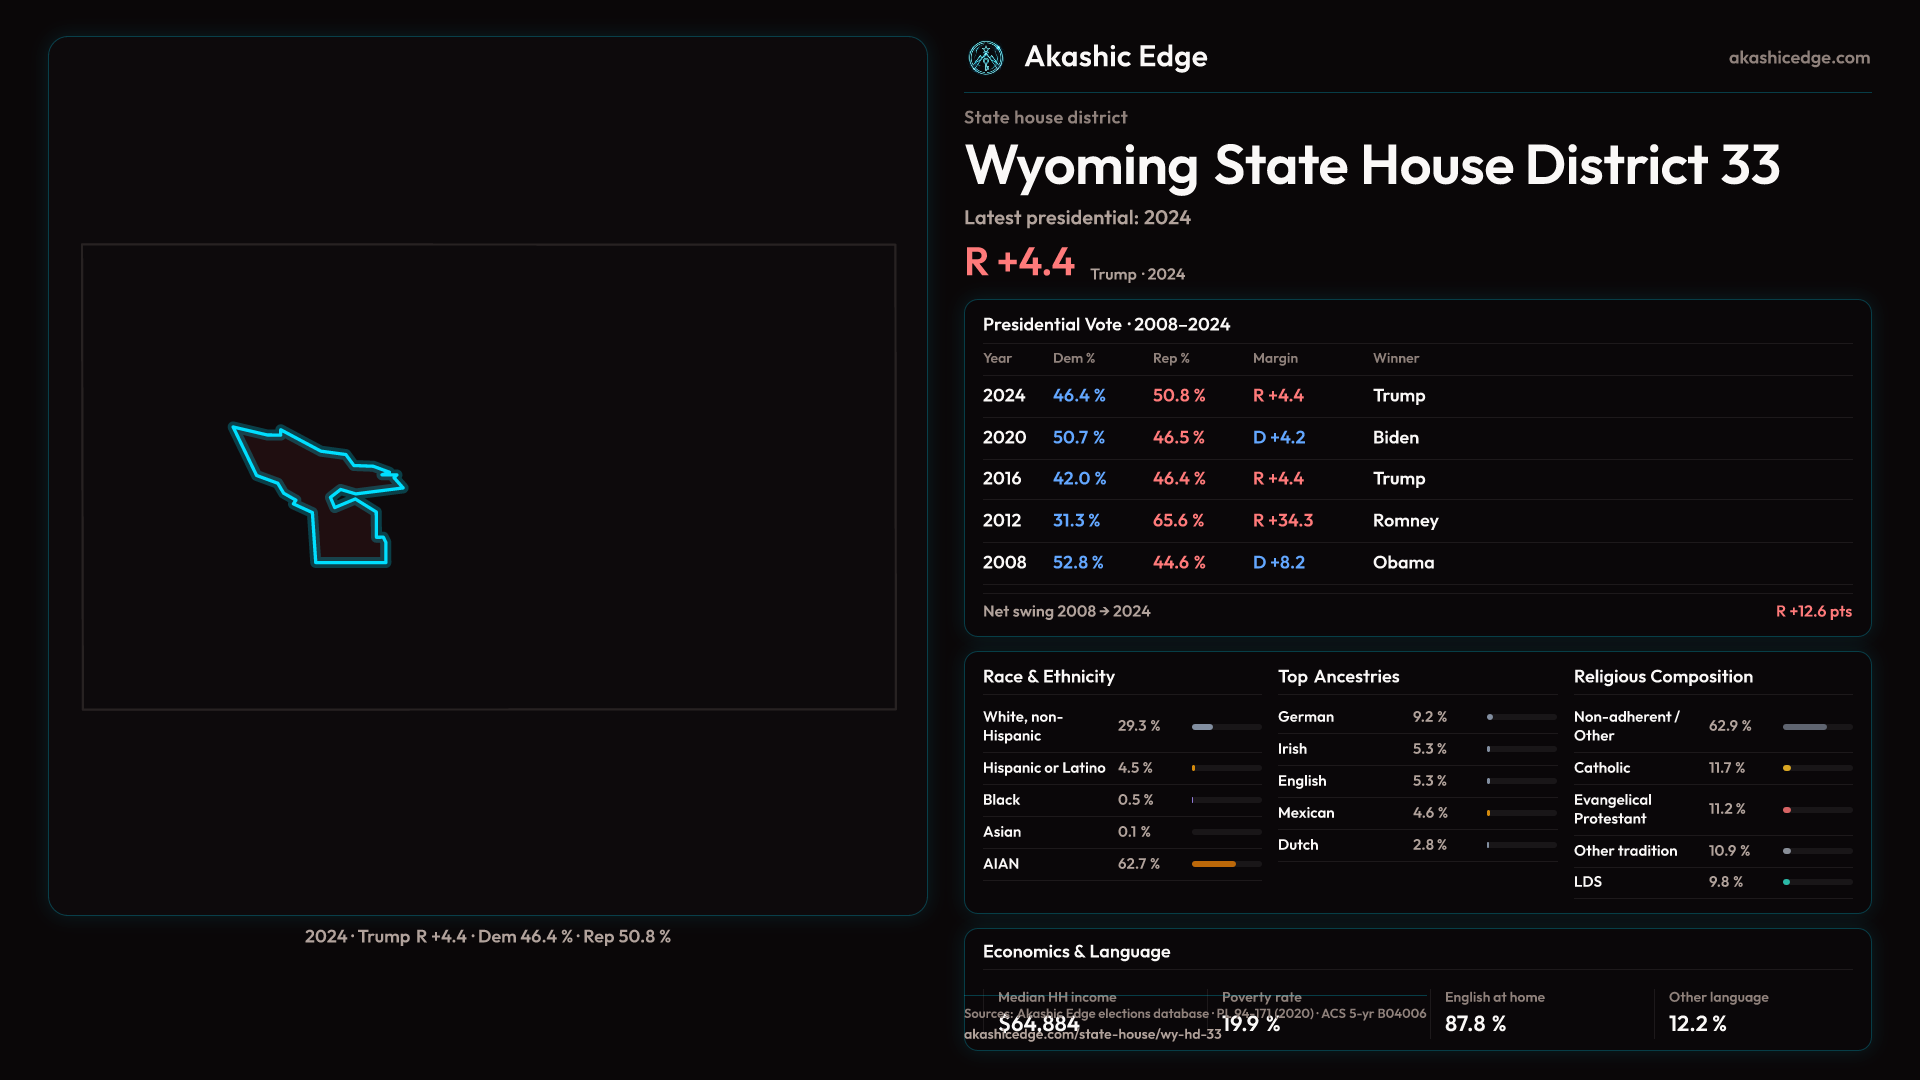This screenshot has height=1080, width=1920.
Task: Click the Catholic yellow indicator dot
Action: point(1787,768)
